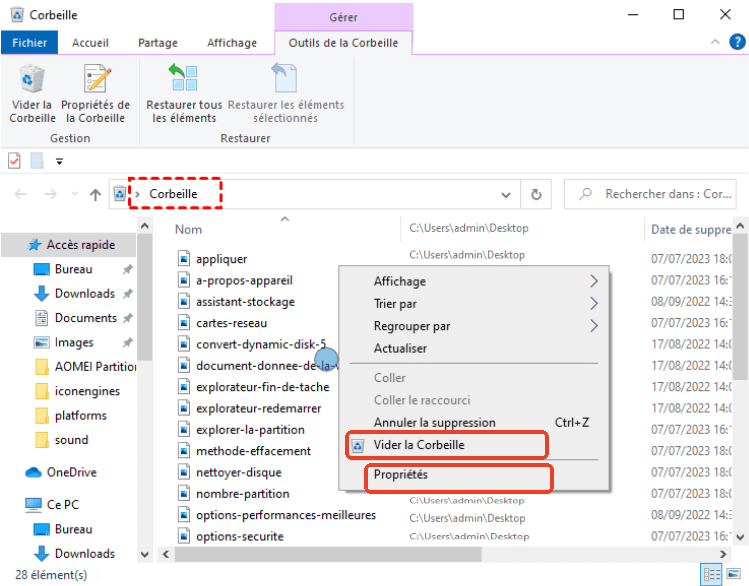The height and width of the screenshot is (586, 749).
Task: Open the ribbon help question mark icon
Action: pyautogui.click(x=736, y=43)
